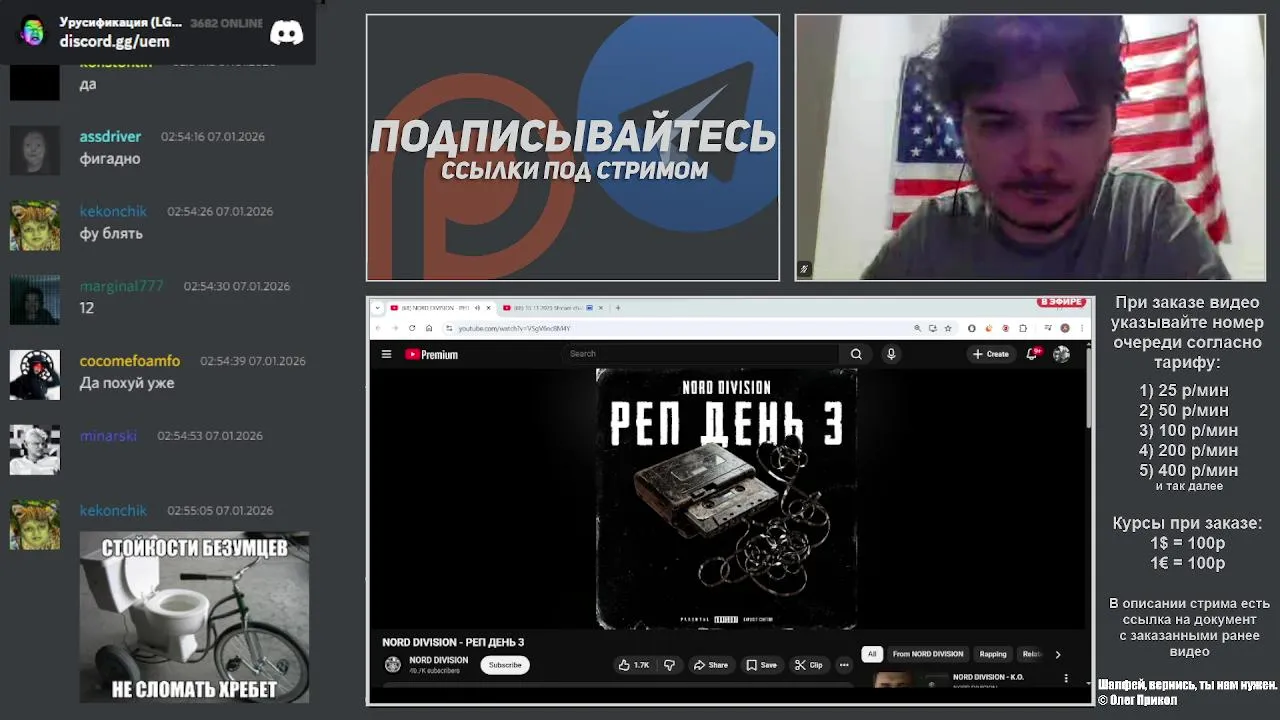Click the В ЭФИРЕ live badge
Image resolution: width=1280 pixels, height=720 pixels.
click(1062, 302)
